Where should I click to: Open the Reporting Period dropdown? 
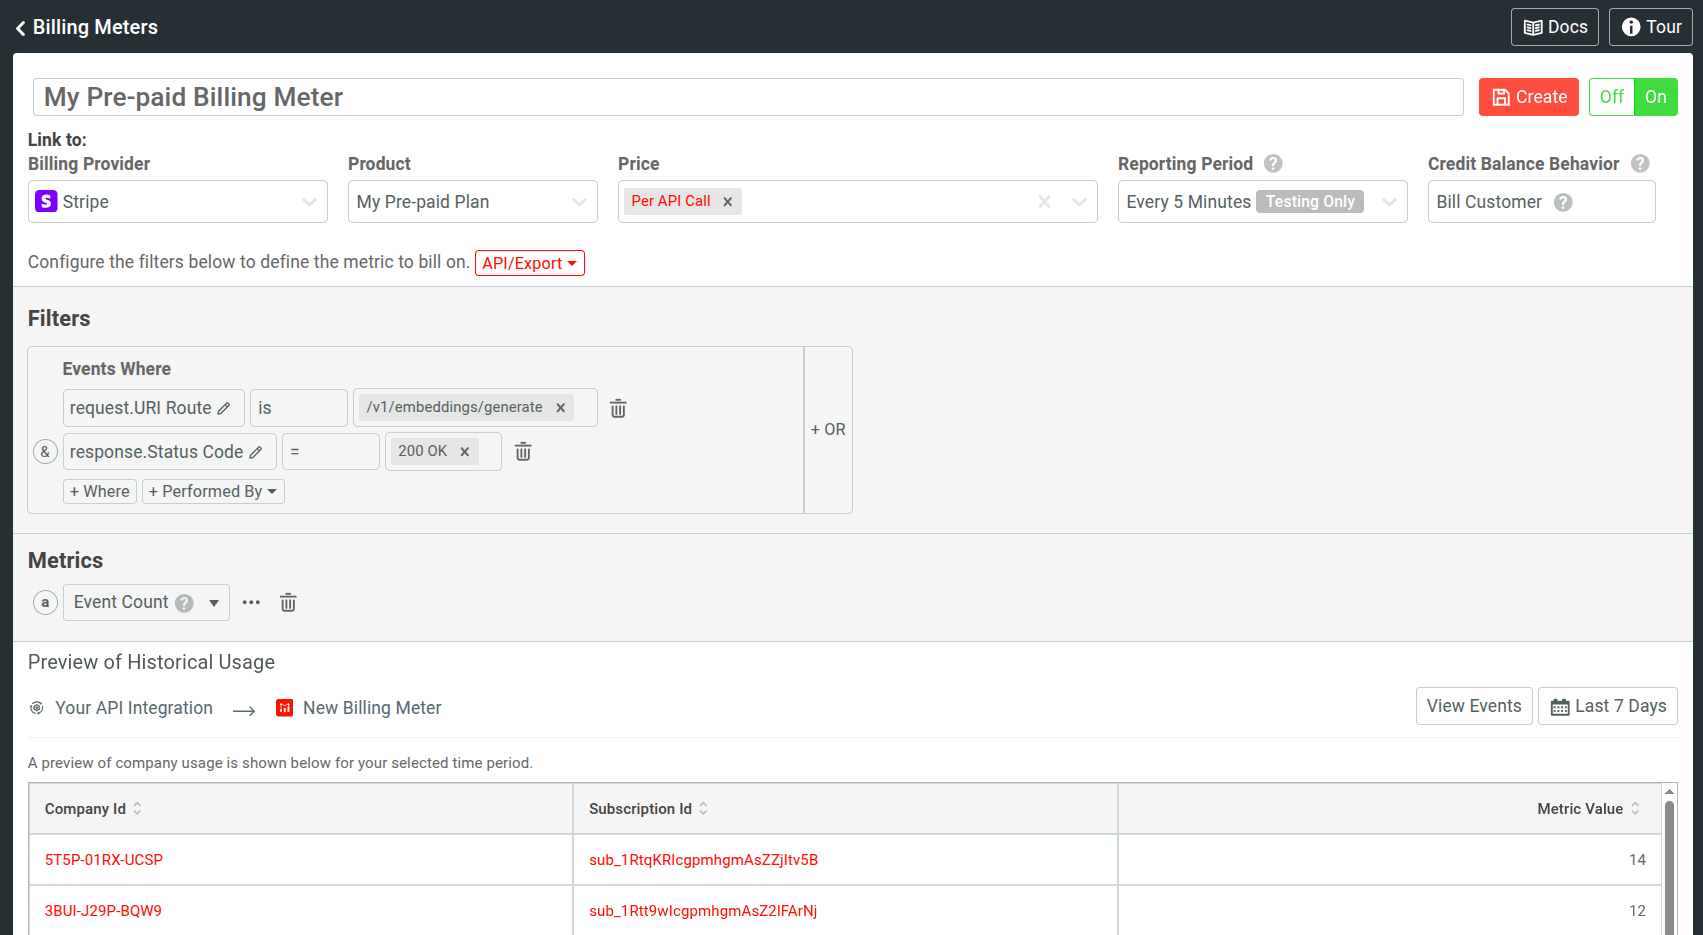coord(1389,201)
